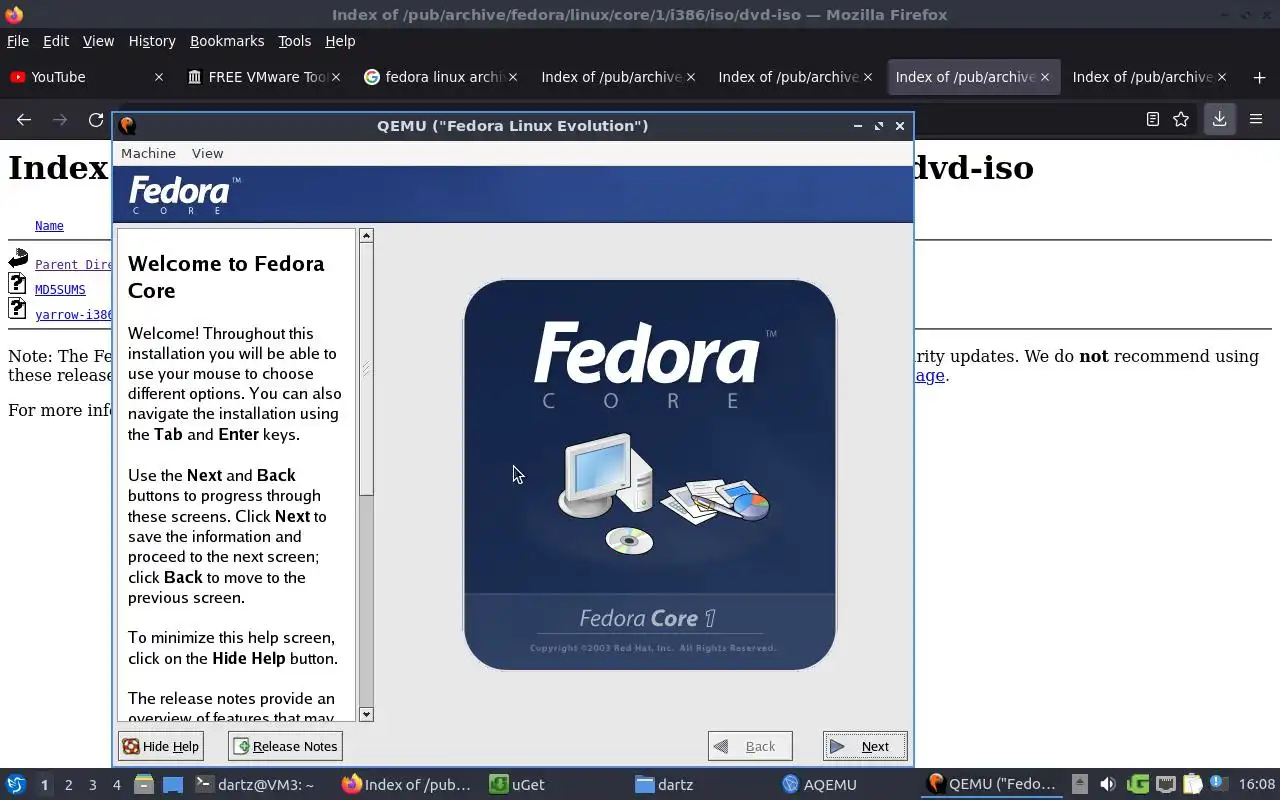
Task: Click the Firefox forward arrow
Action: pyautogui.click(x=60, y=120)
